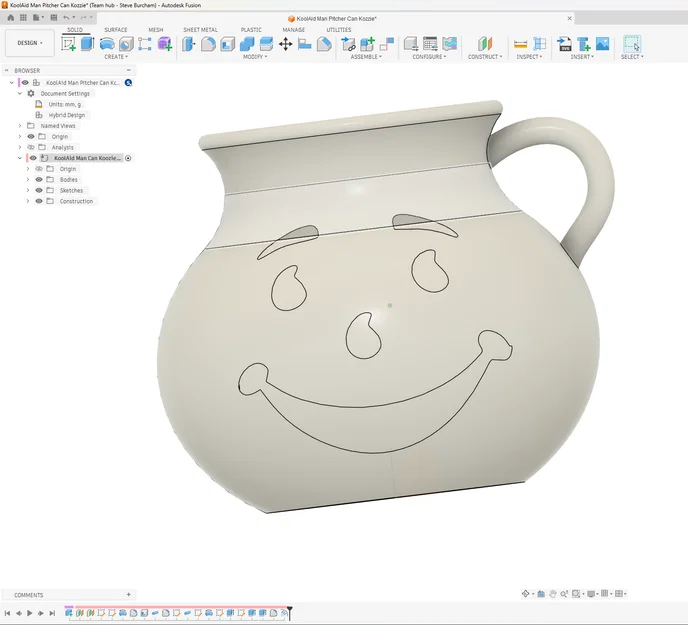688x625 pixels.
Task: Select the Measure tool
Action: pyautogui.click(x=520, y=44)
